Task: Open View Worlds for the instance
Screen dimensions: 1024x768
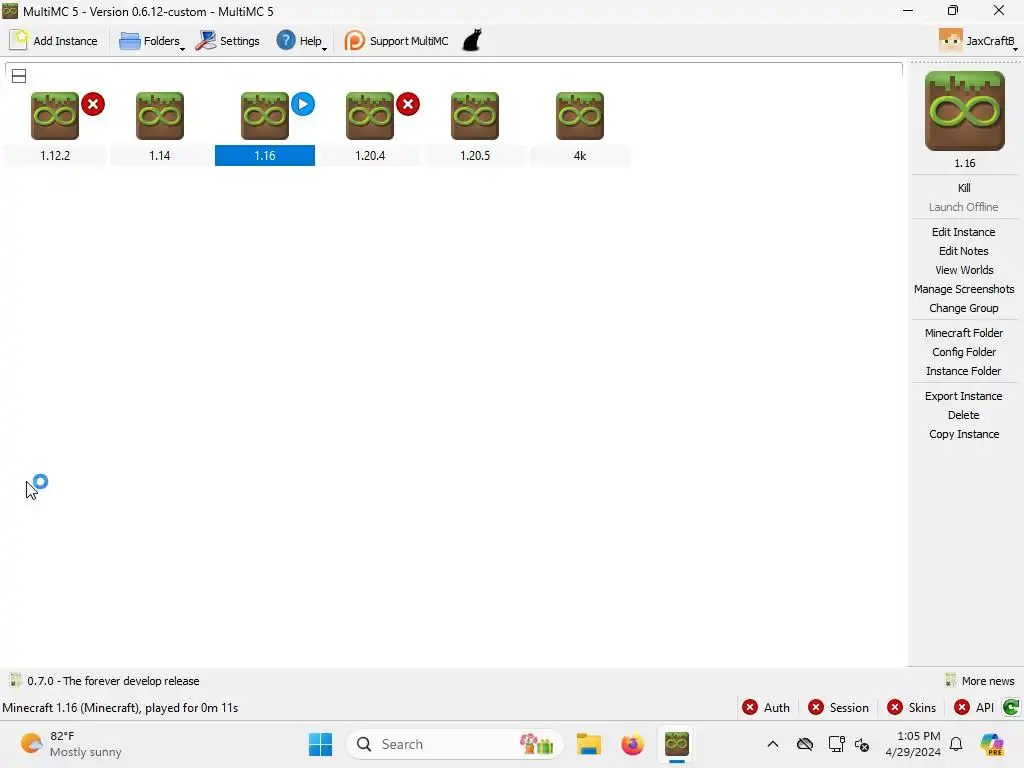Action: (x=964, y=270)
